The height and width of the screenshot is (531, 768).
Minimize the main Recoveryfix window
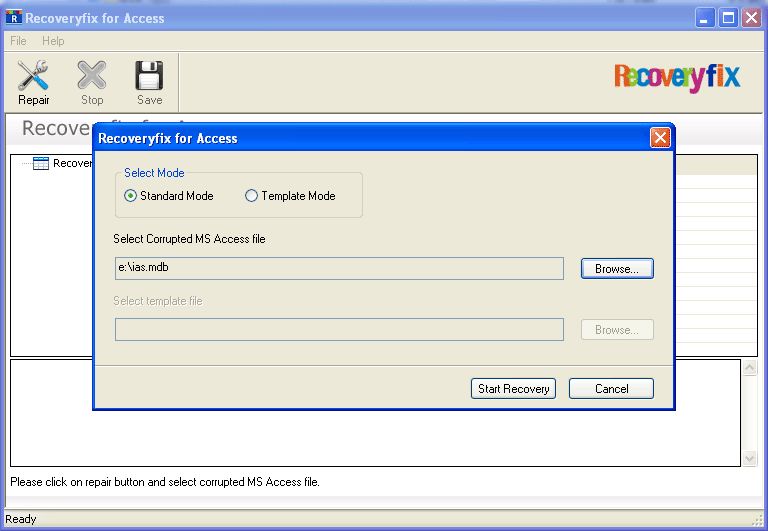click(705, 19)
